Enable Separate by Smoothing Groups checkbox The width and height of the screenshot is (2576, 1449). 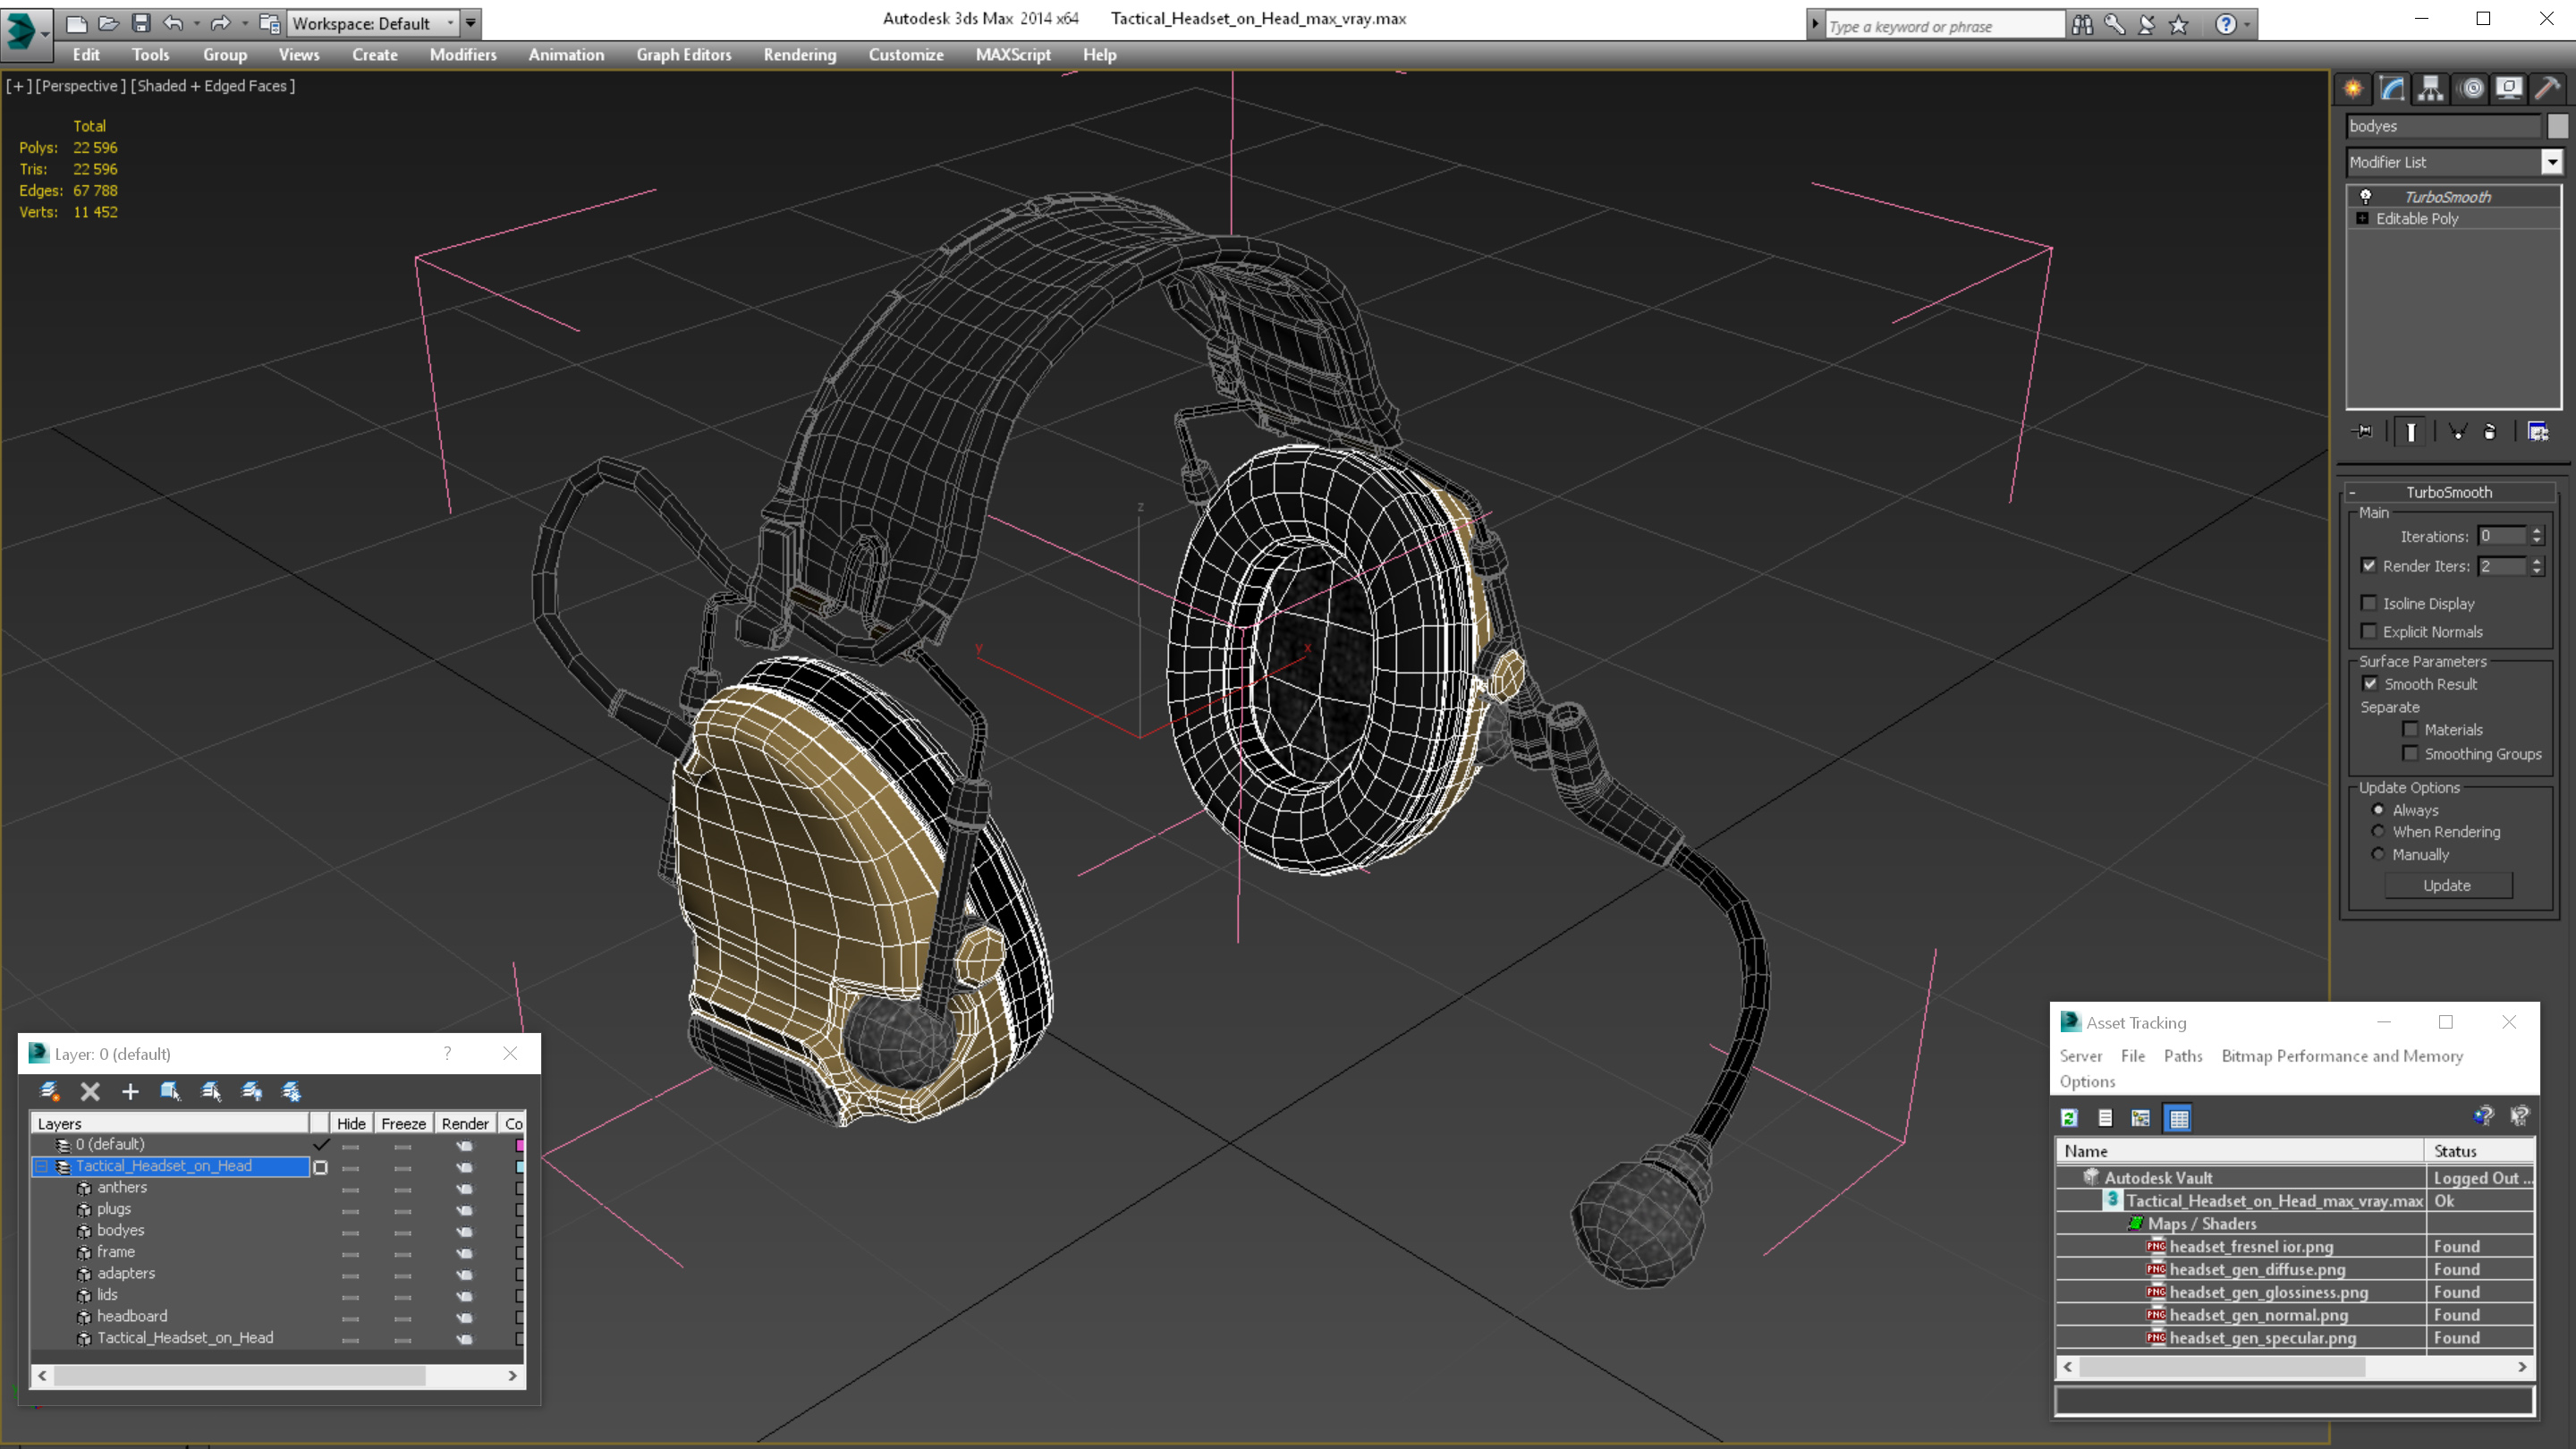2411,753
